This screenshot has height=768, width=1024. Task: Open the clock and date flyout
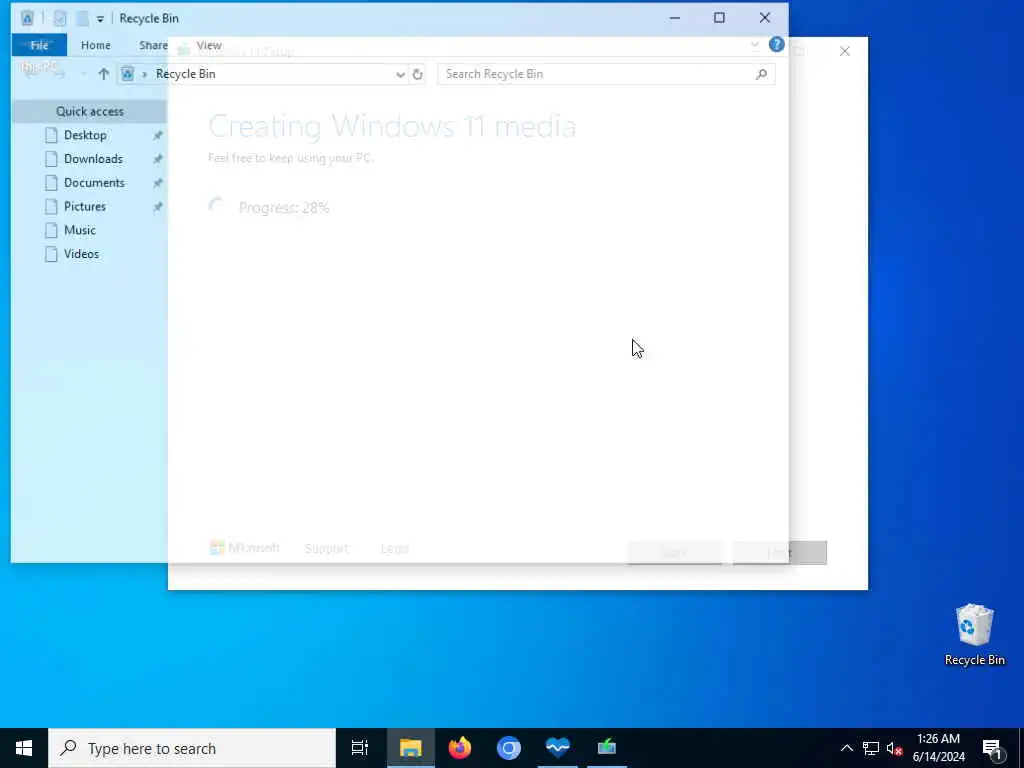point(938,748)
